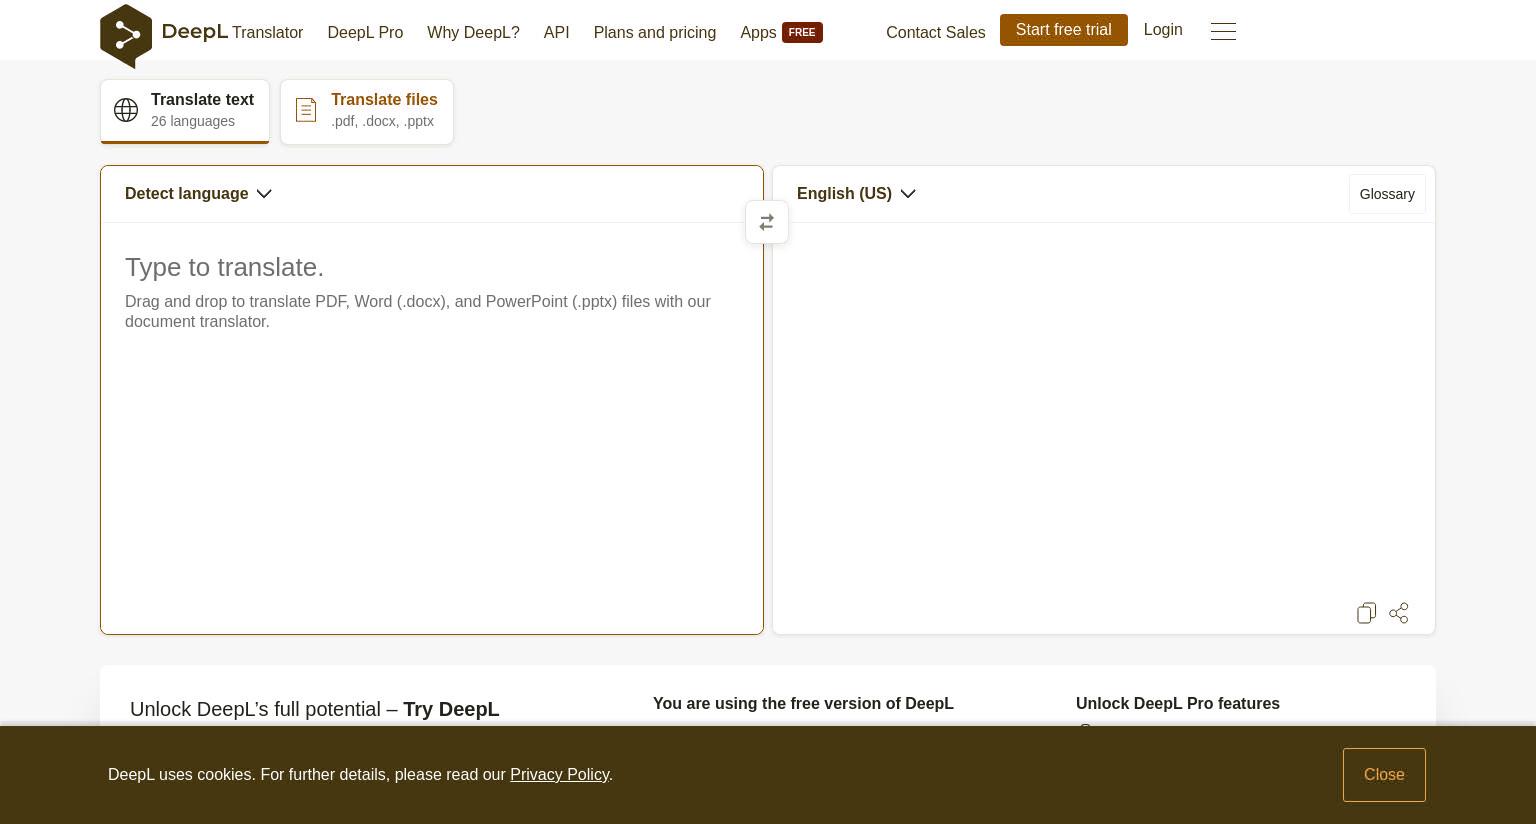
Task: Open the Privacy Policy link
Action: [x=560, y=775]
